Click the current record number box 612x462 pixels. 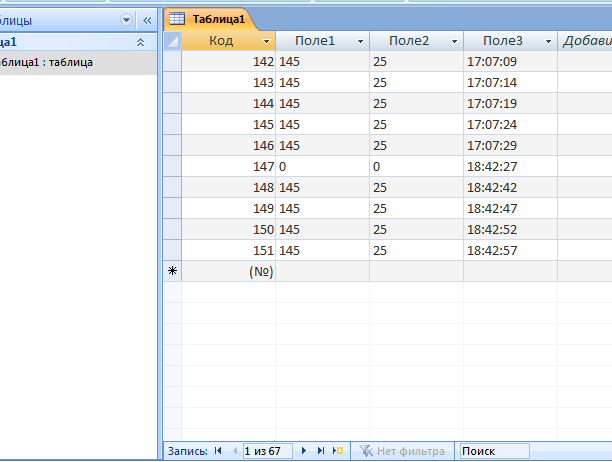pyautogui.click(x=267, y=451)
